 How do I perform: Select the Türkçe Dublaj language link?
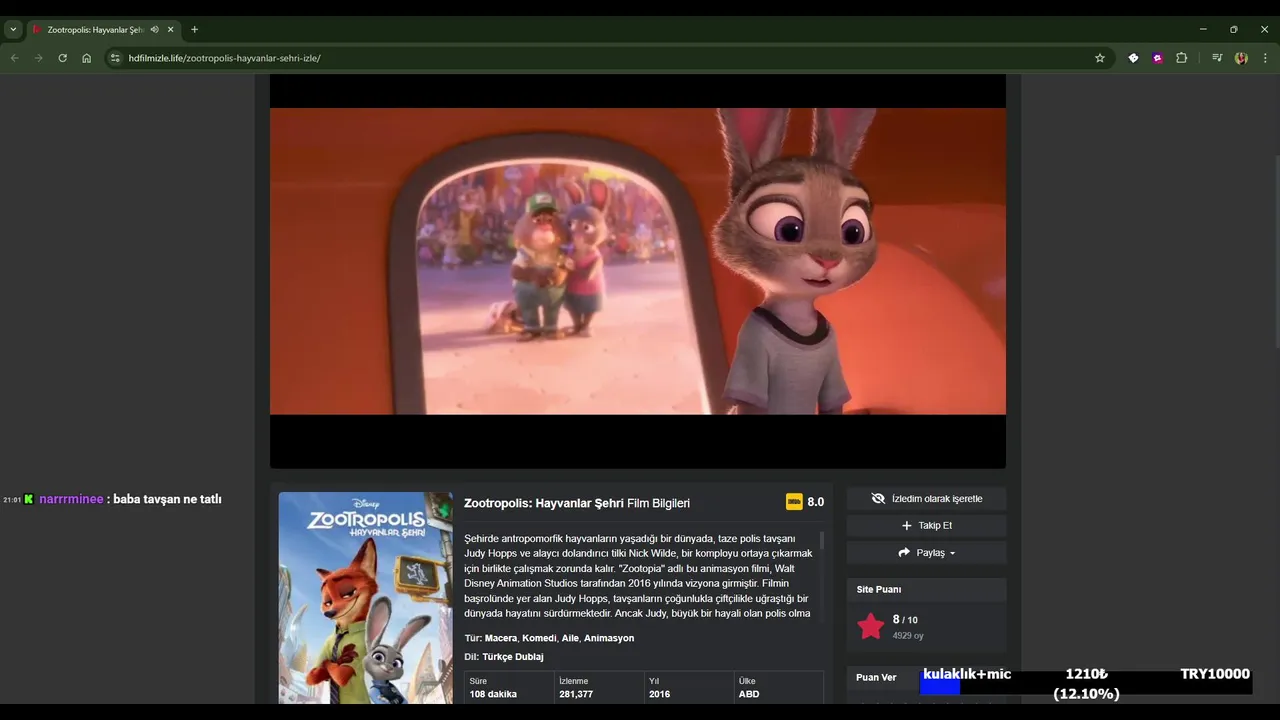pos(513,657)
